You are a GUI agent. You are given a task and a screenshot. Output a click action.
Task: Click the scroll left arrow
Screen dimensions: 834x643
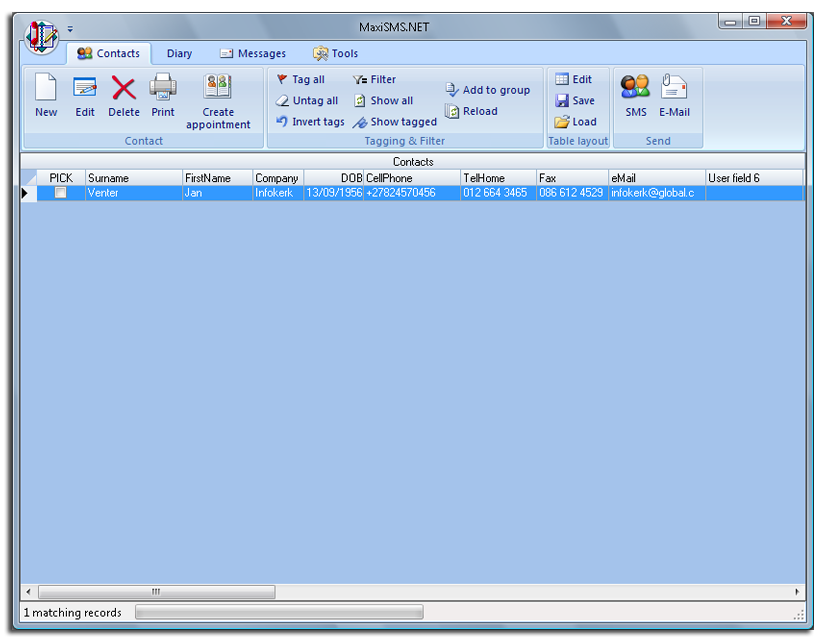tap(28, 591)
